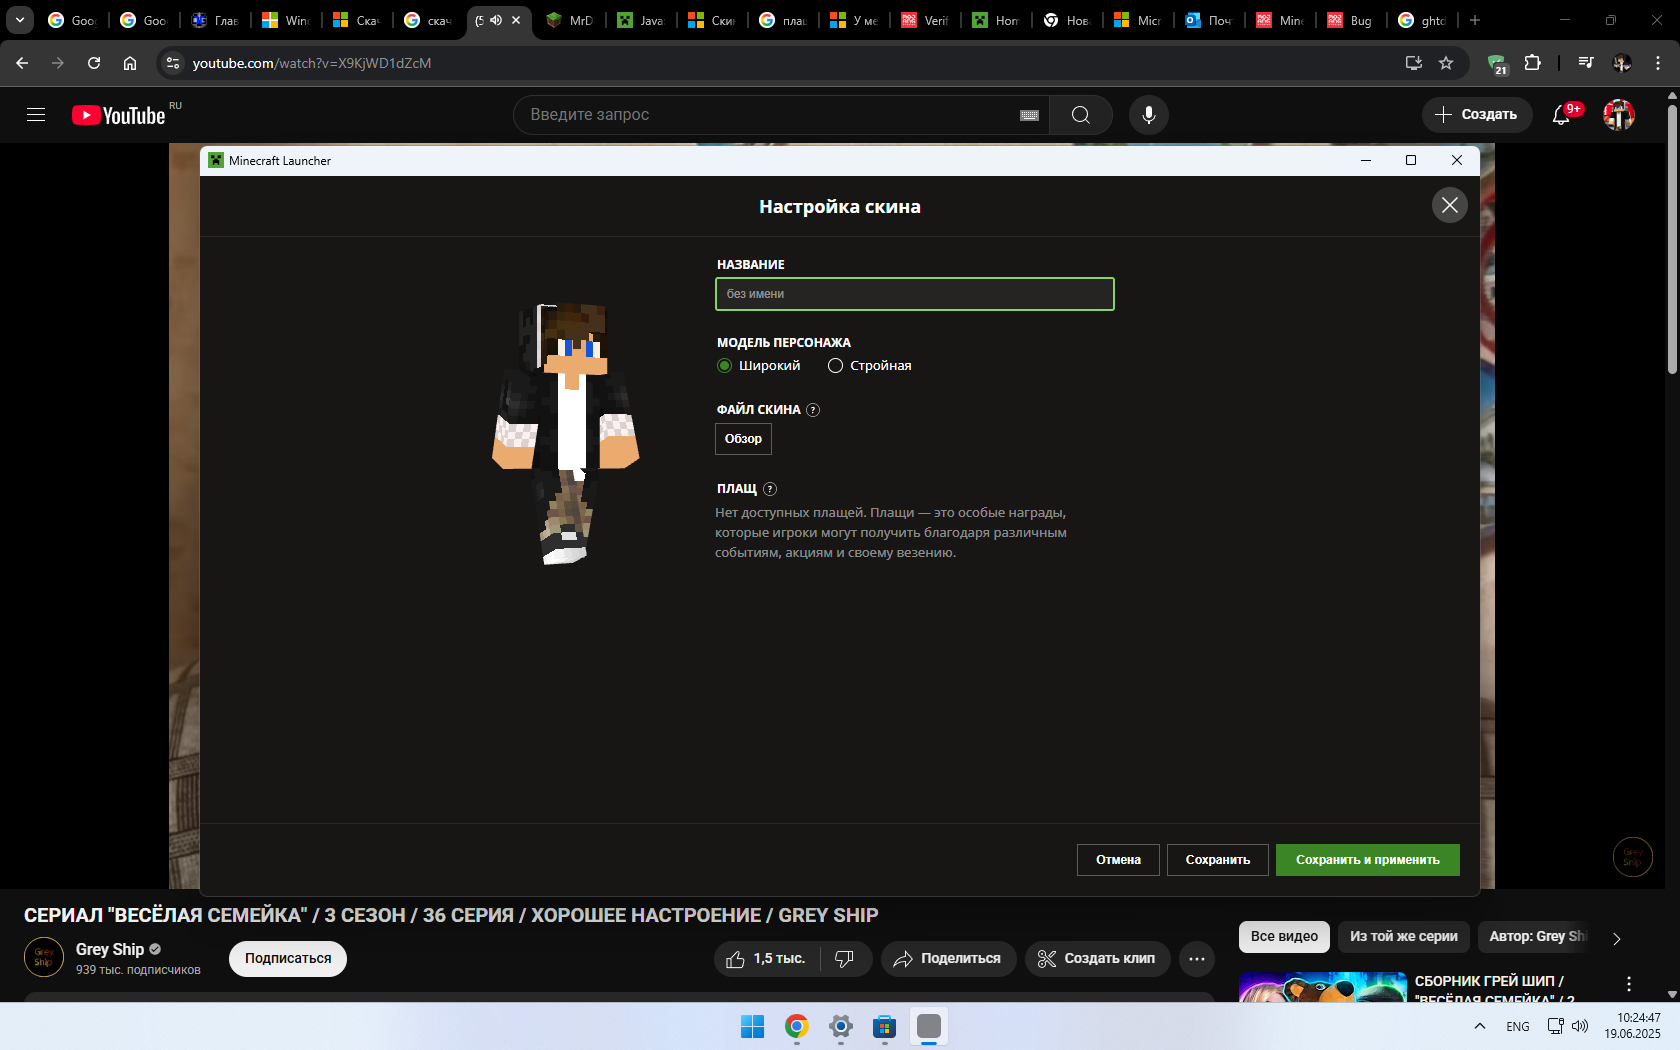Click the YouTube search magnifier button
The height and width of the screenshot is (1050, 1680).
tap(1081, 115)
